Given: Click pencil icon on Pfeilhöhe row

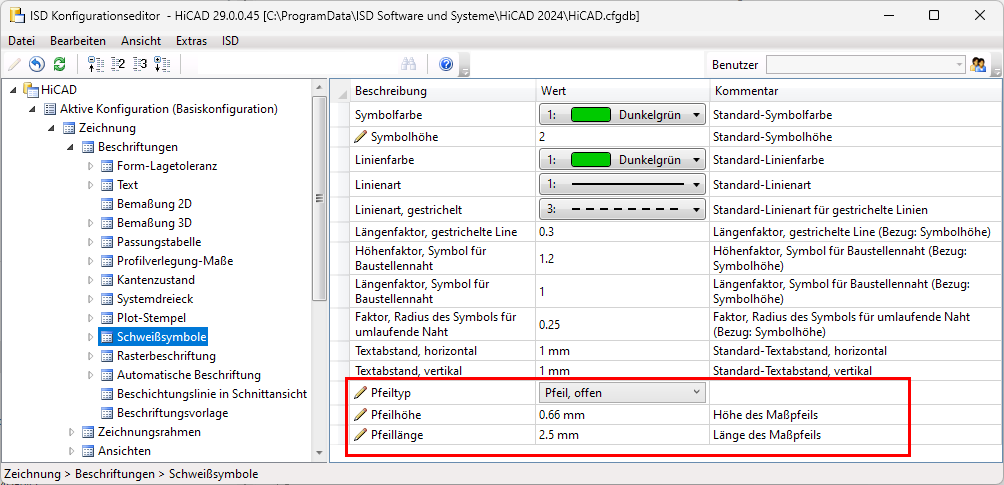Looking at the screenshot, I should pyautogui.click(x=361, y=415).
